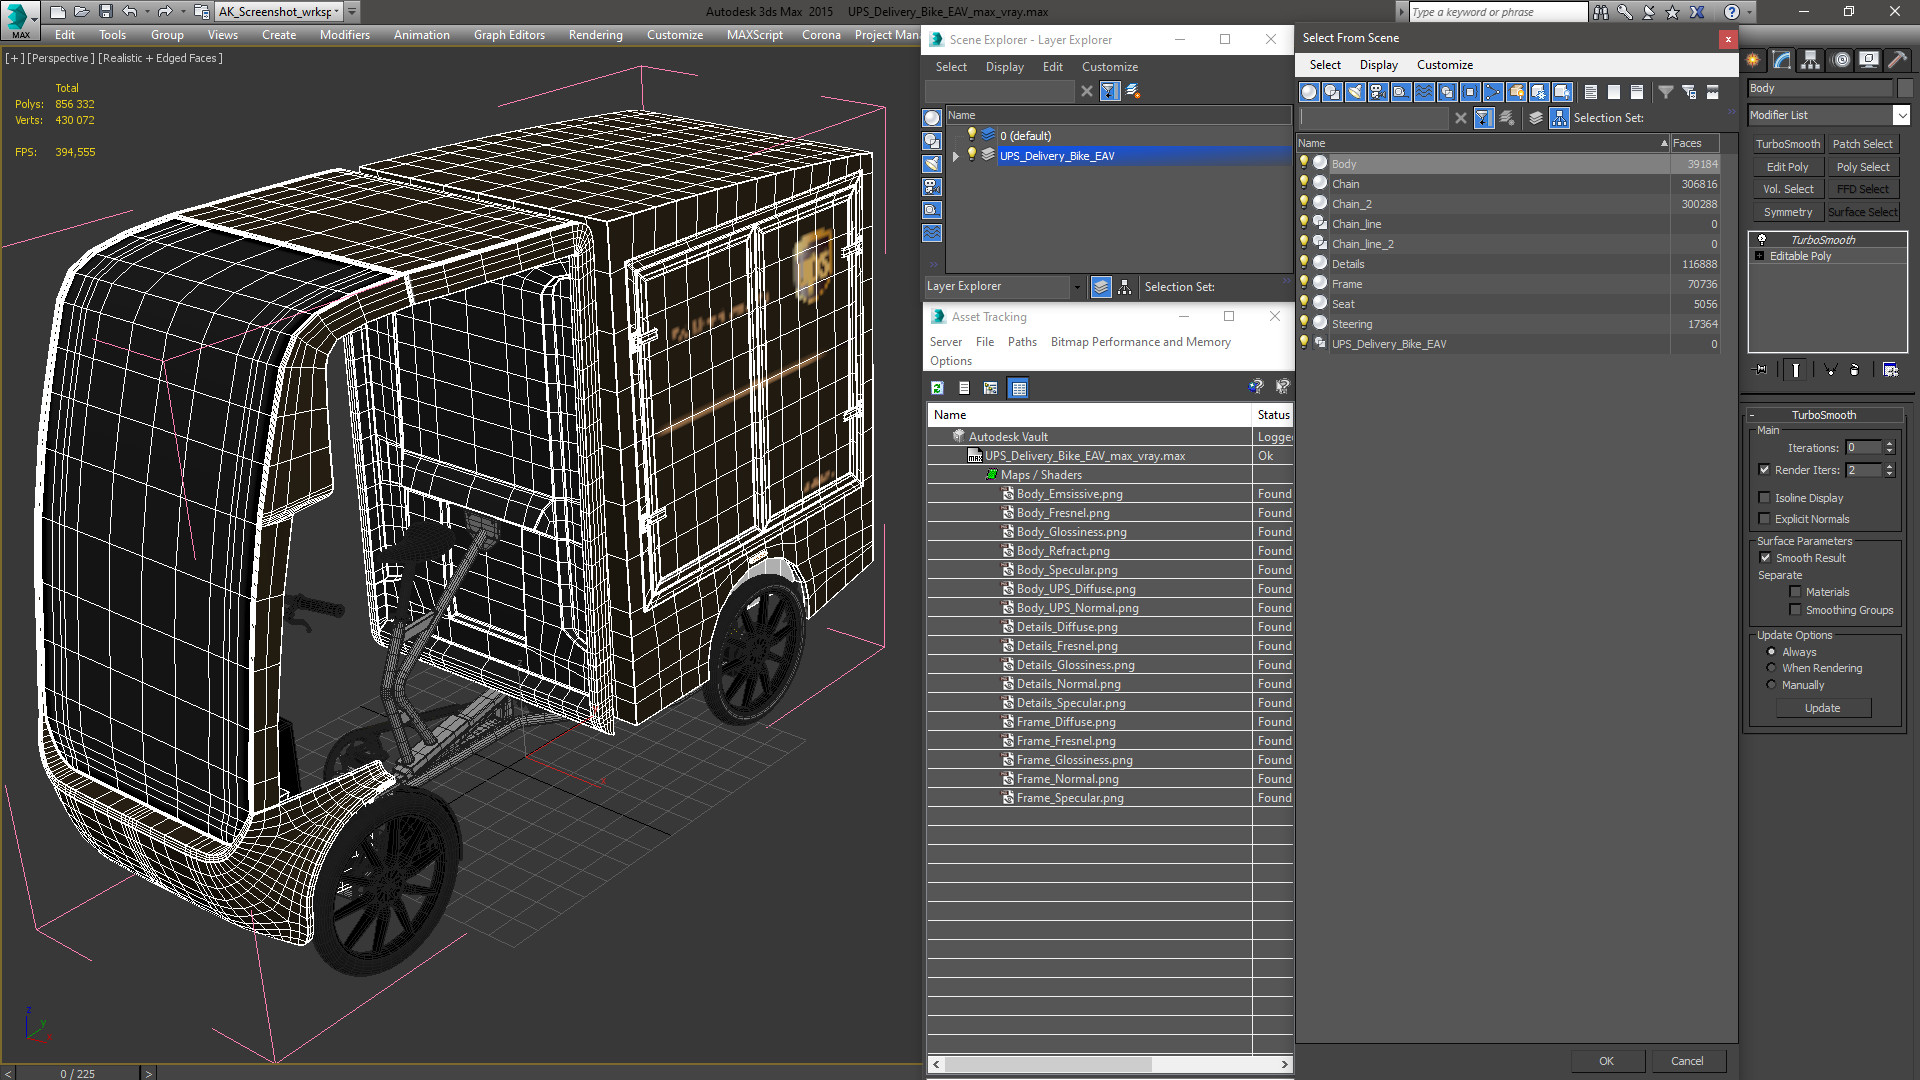Increase Render Iters spinner value
This screenshot has width=1920, height=1080.
pos(1890,466)
